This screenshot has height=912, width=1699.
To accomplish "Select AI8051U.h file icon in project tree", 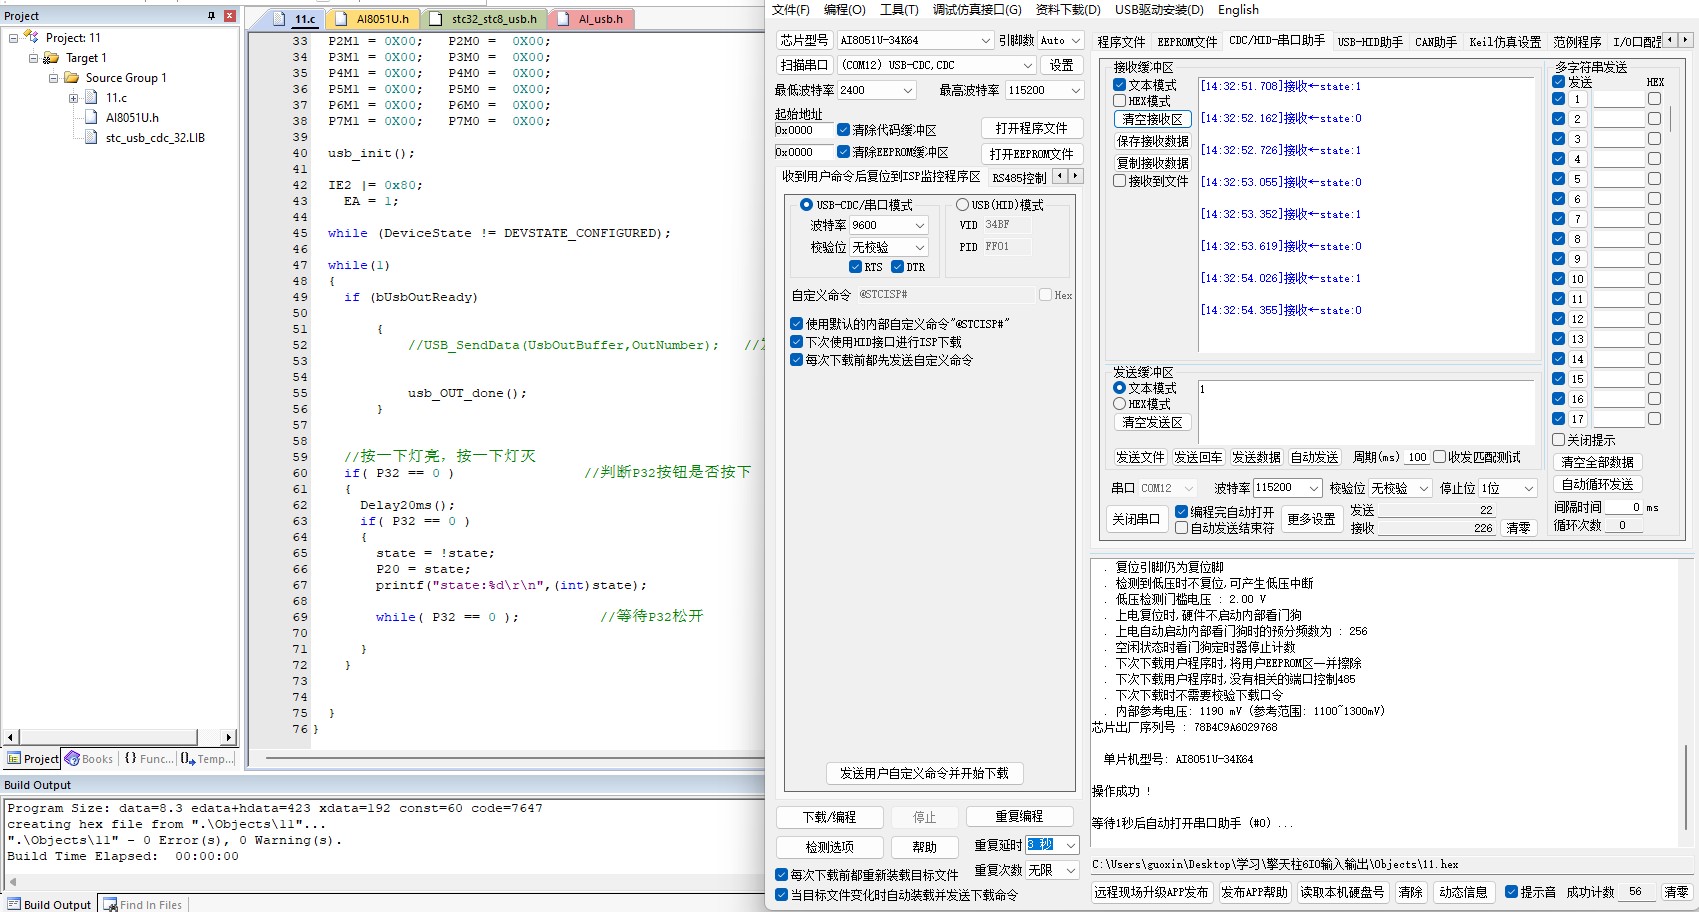I will (x=92, y=117).
